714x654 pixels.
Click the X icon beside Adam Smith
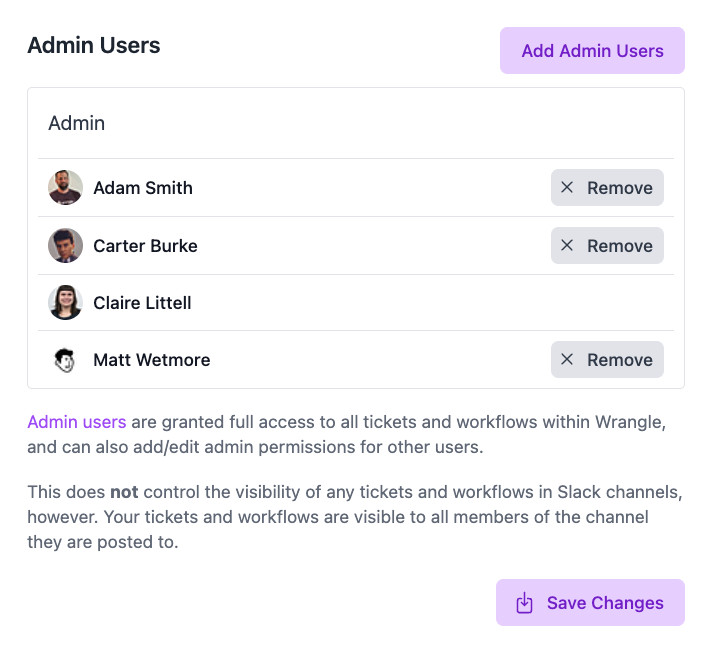[x=567, y=188]
